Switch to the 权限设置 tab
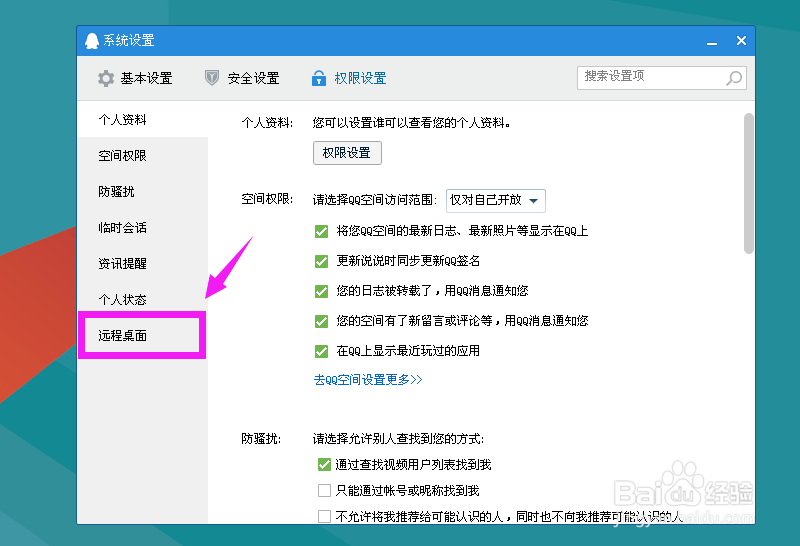 point(349,78)
